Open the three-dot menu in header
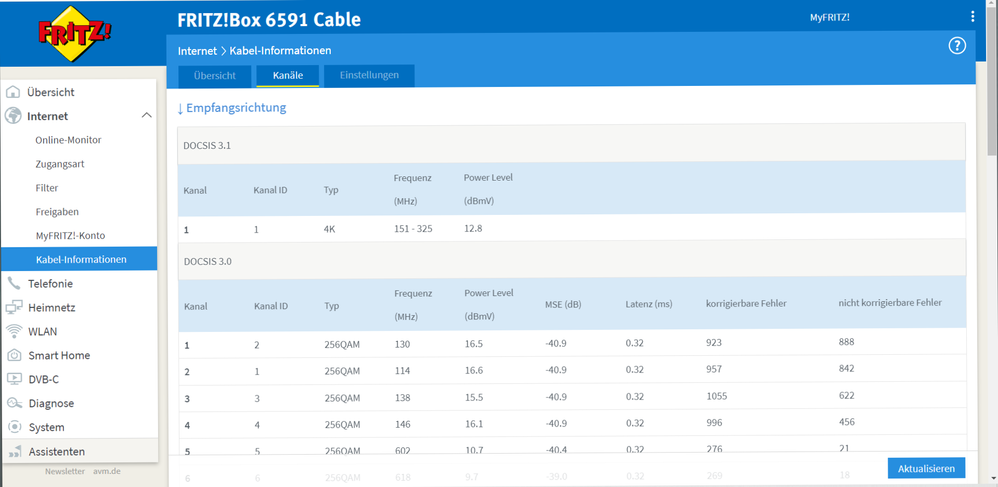Viewport: 998px width, 487px height. pyautogui.click(x=972, y=17)
